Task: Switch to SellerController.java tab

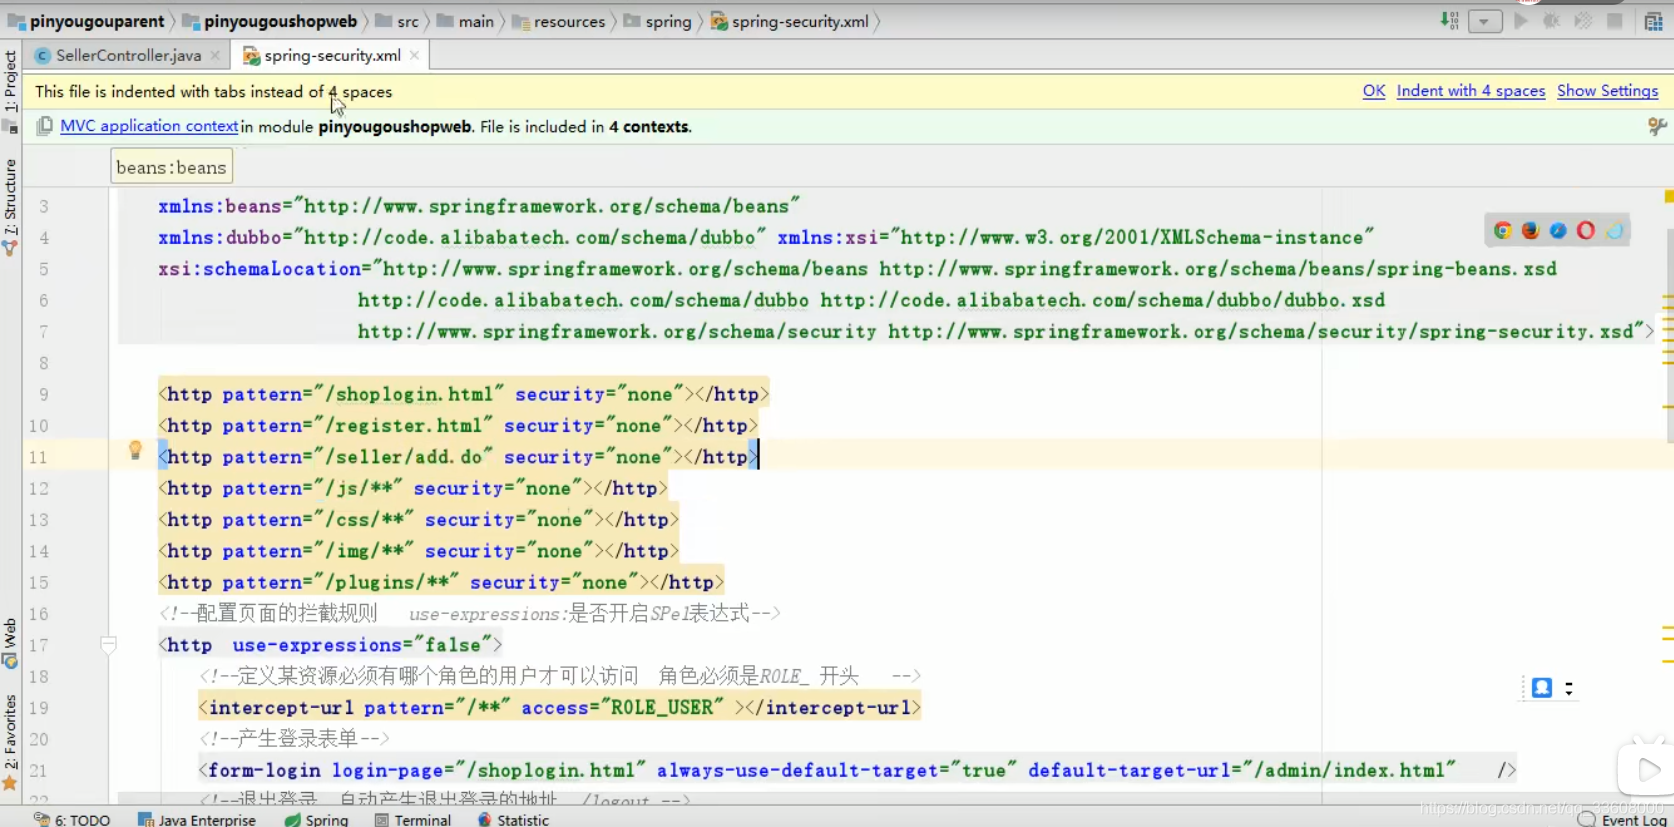Action: pos(128,56)
